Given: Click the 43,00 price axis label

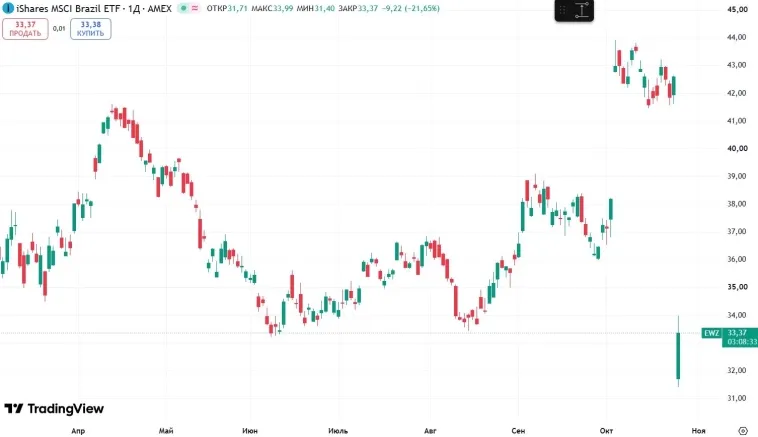Looking at the screenshot, I should click(x=737, y=65).
